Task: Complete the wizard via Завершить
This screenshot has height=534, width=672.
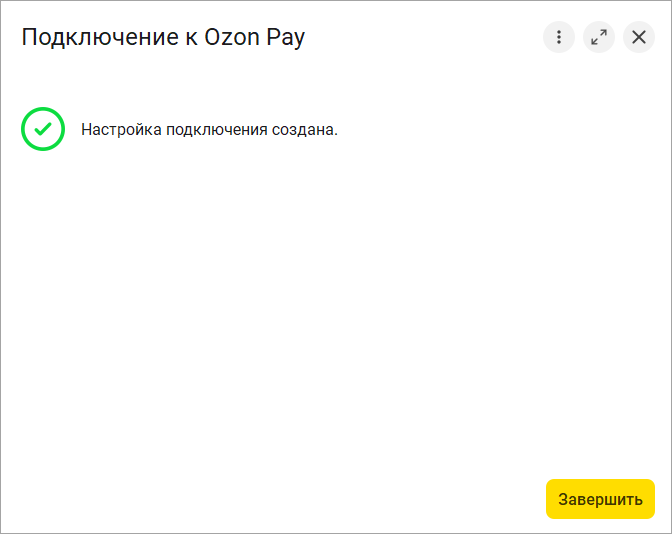Action: tap(600, 499)
